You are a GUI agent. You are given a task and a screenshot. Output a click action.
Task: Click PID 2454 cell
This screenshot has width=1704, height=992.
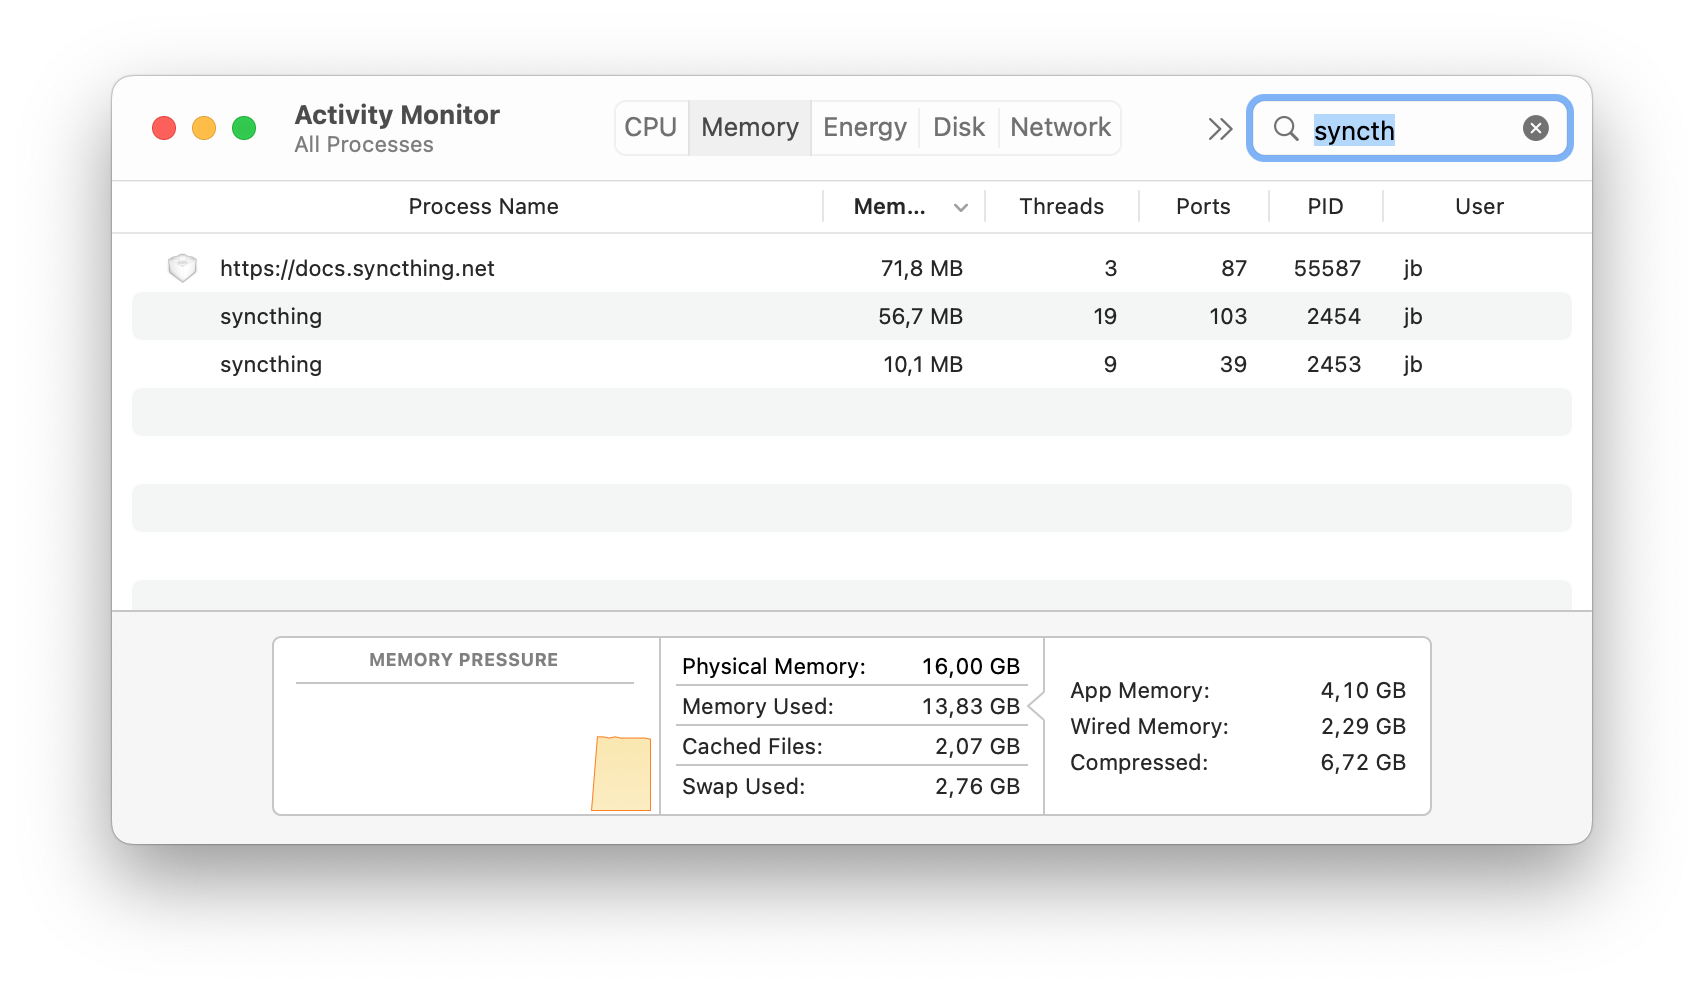(x=1333, y=316)
